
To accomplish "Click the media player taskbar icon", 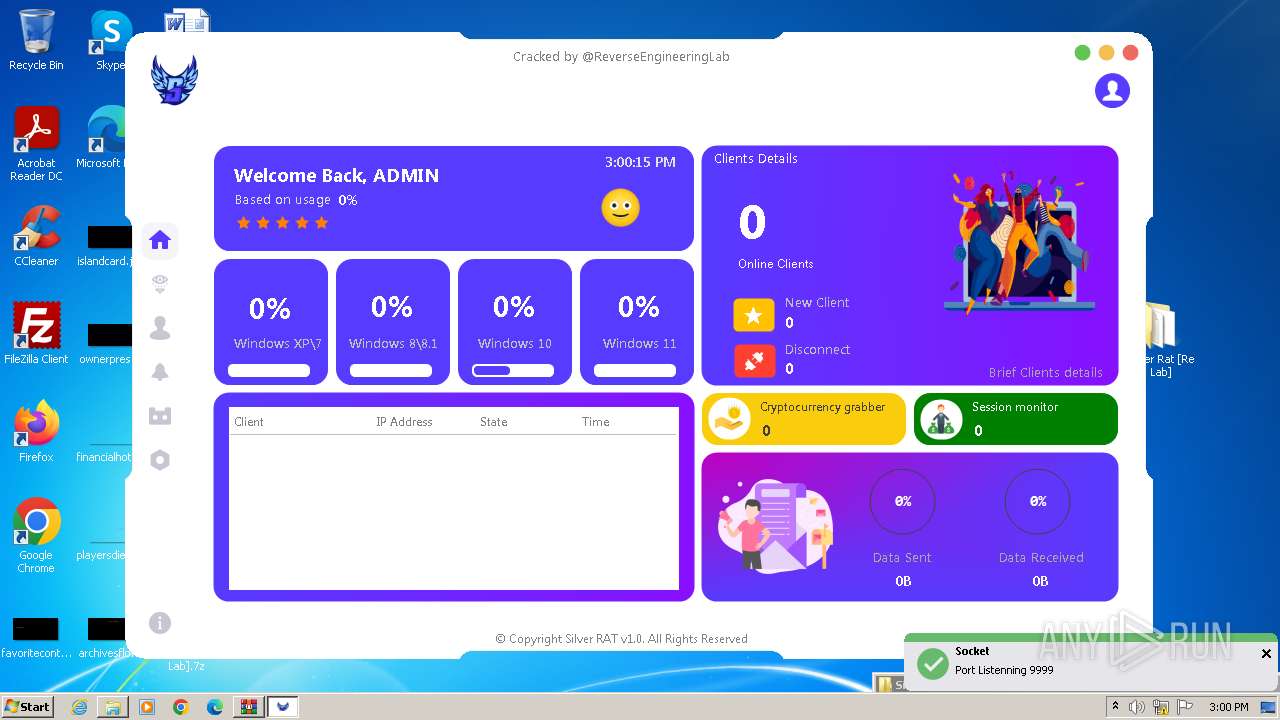I will (147, 707).
